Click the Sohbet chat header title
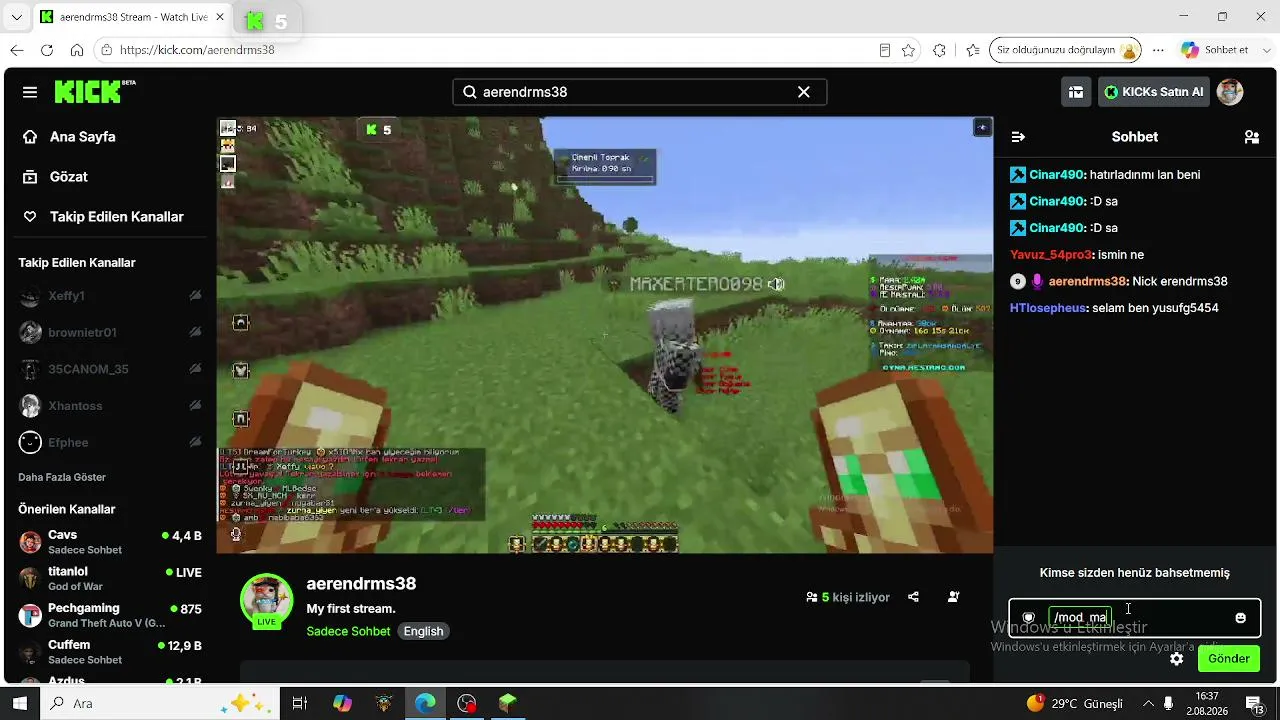This screenshot has height=720, width=1280. [1135, 137]
